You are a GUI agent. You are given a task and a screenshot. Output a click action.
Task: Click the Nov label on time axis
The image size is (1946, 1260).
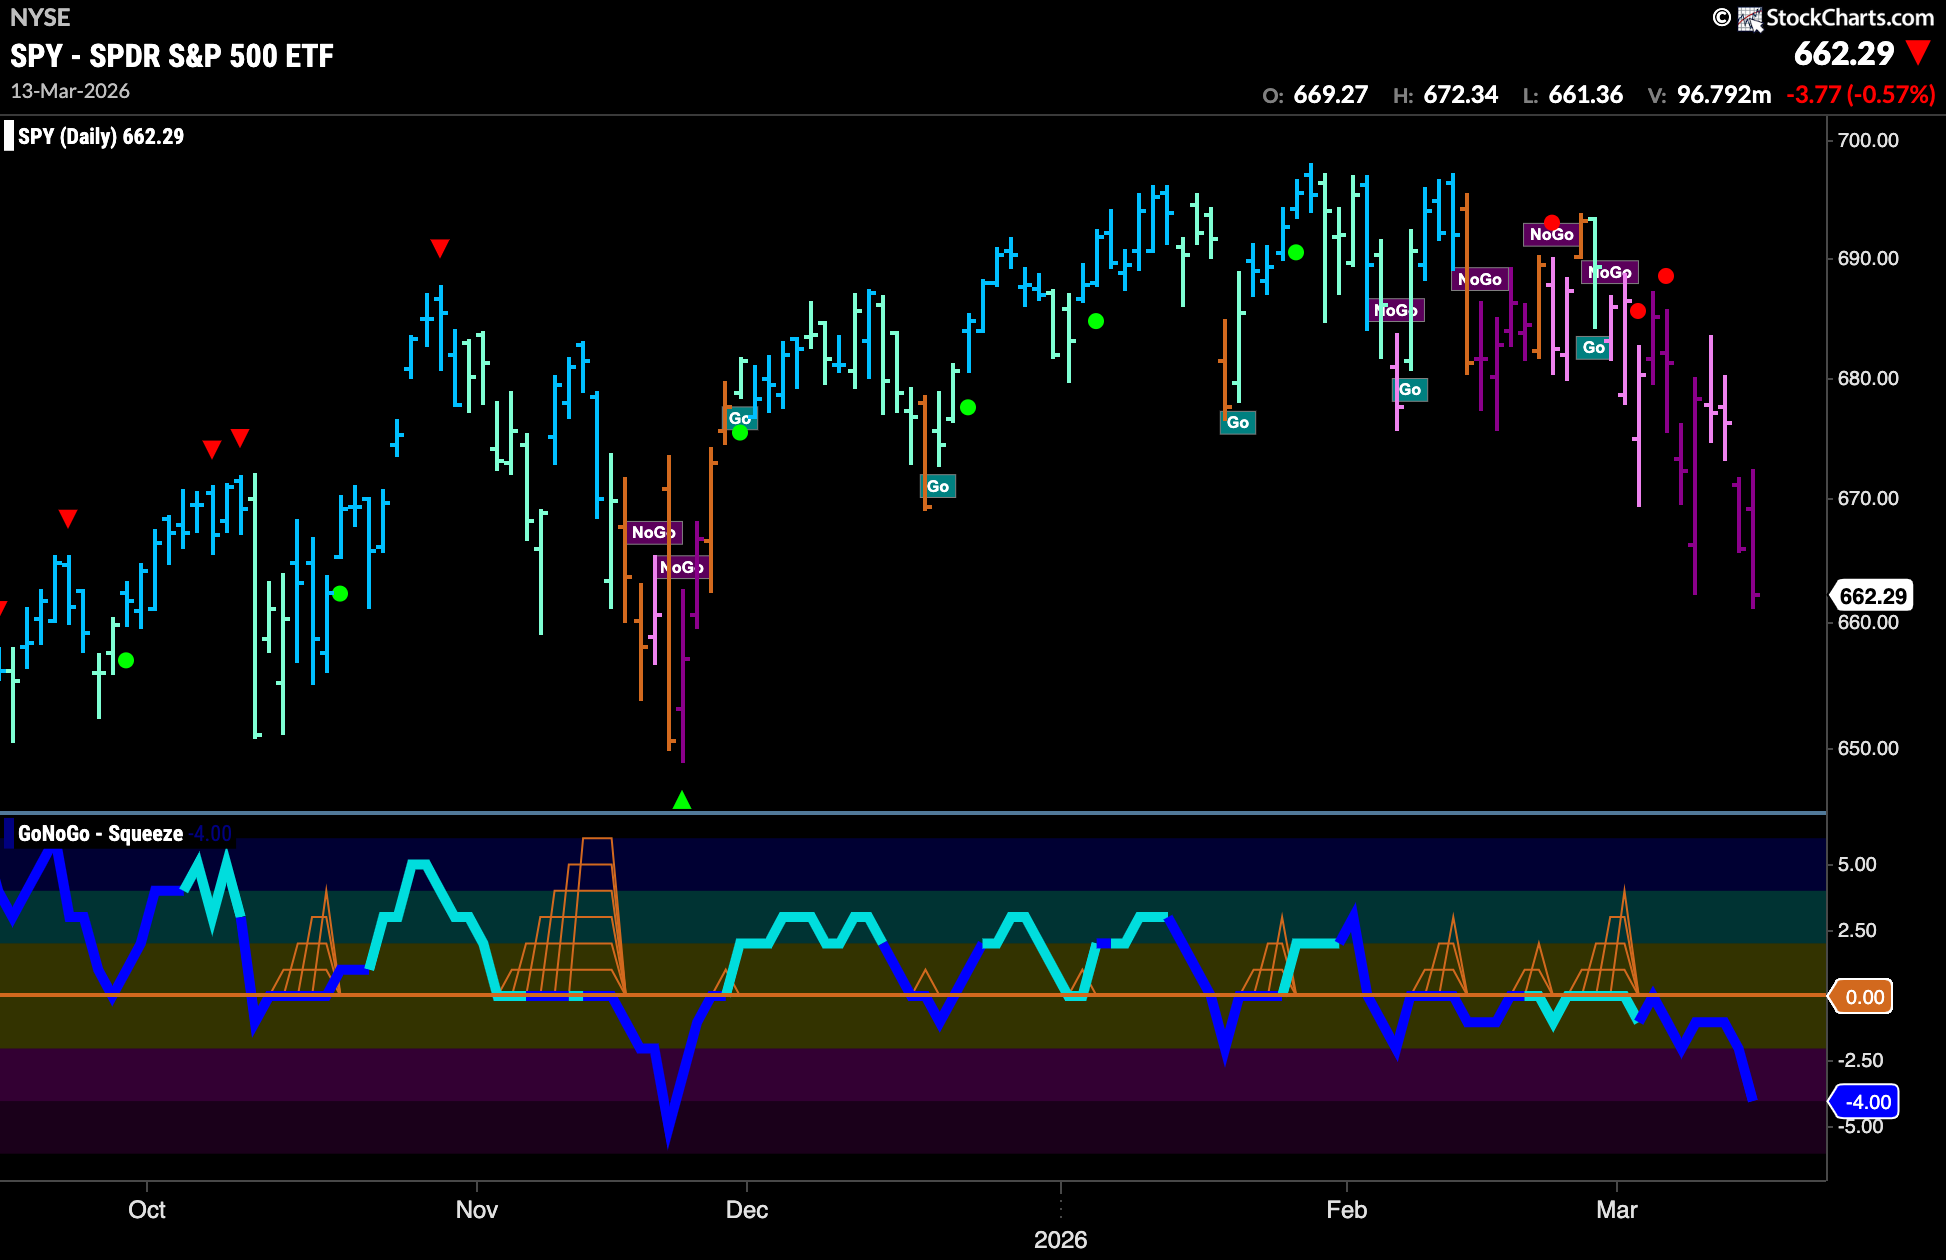click(477, 1210)
